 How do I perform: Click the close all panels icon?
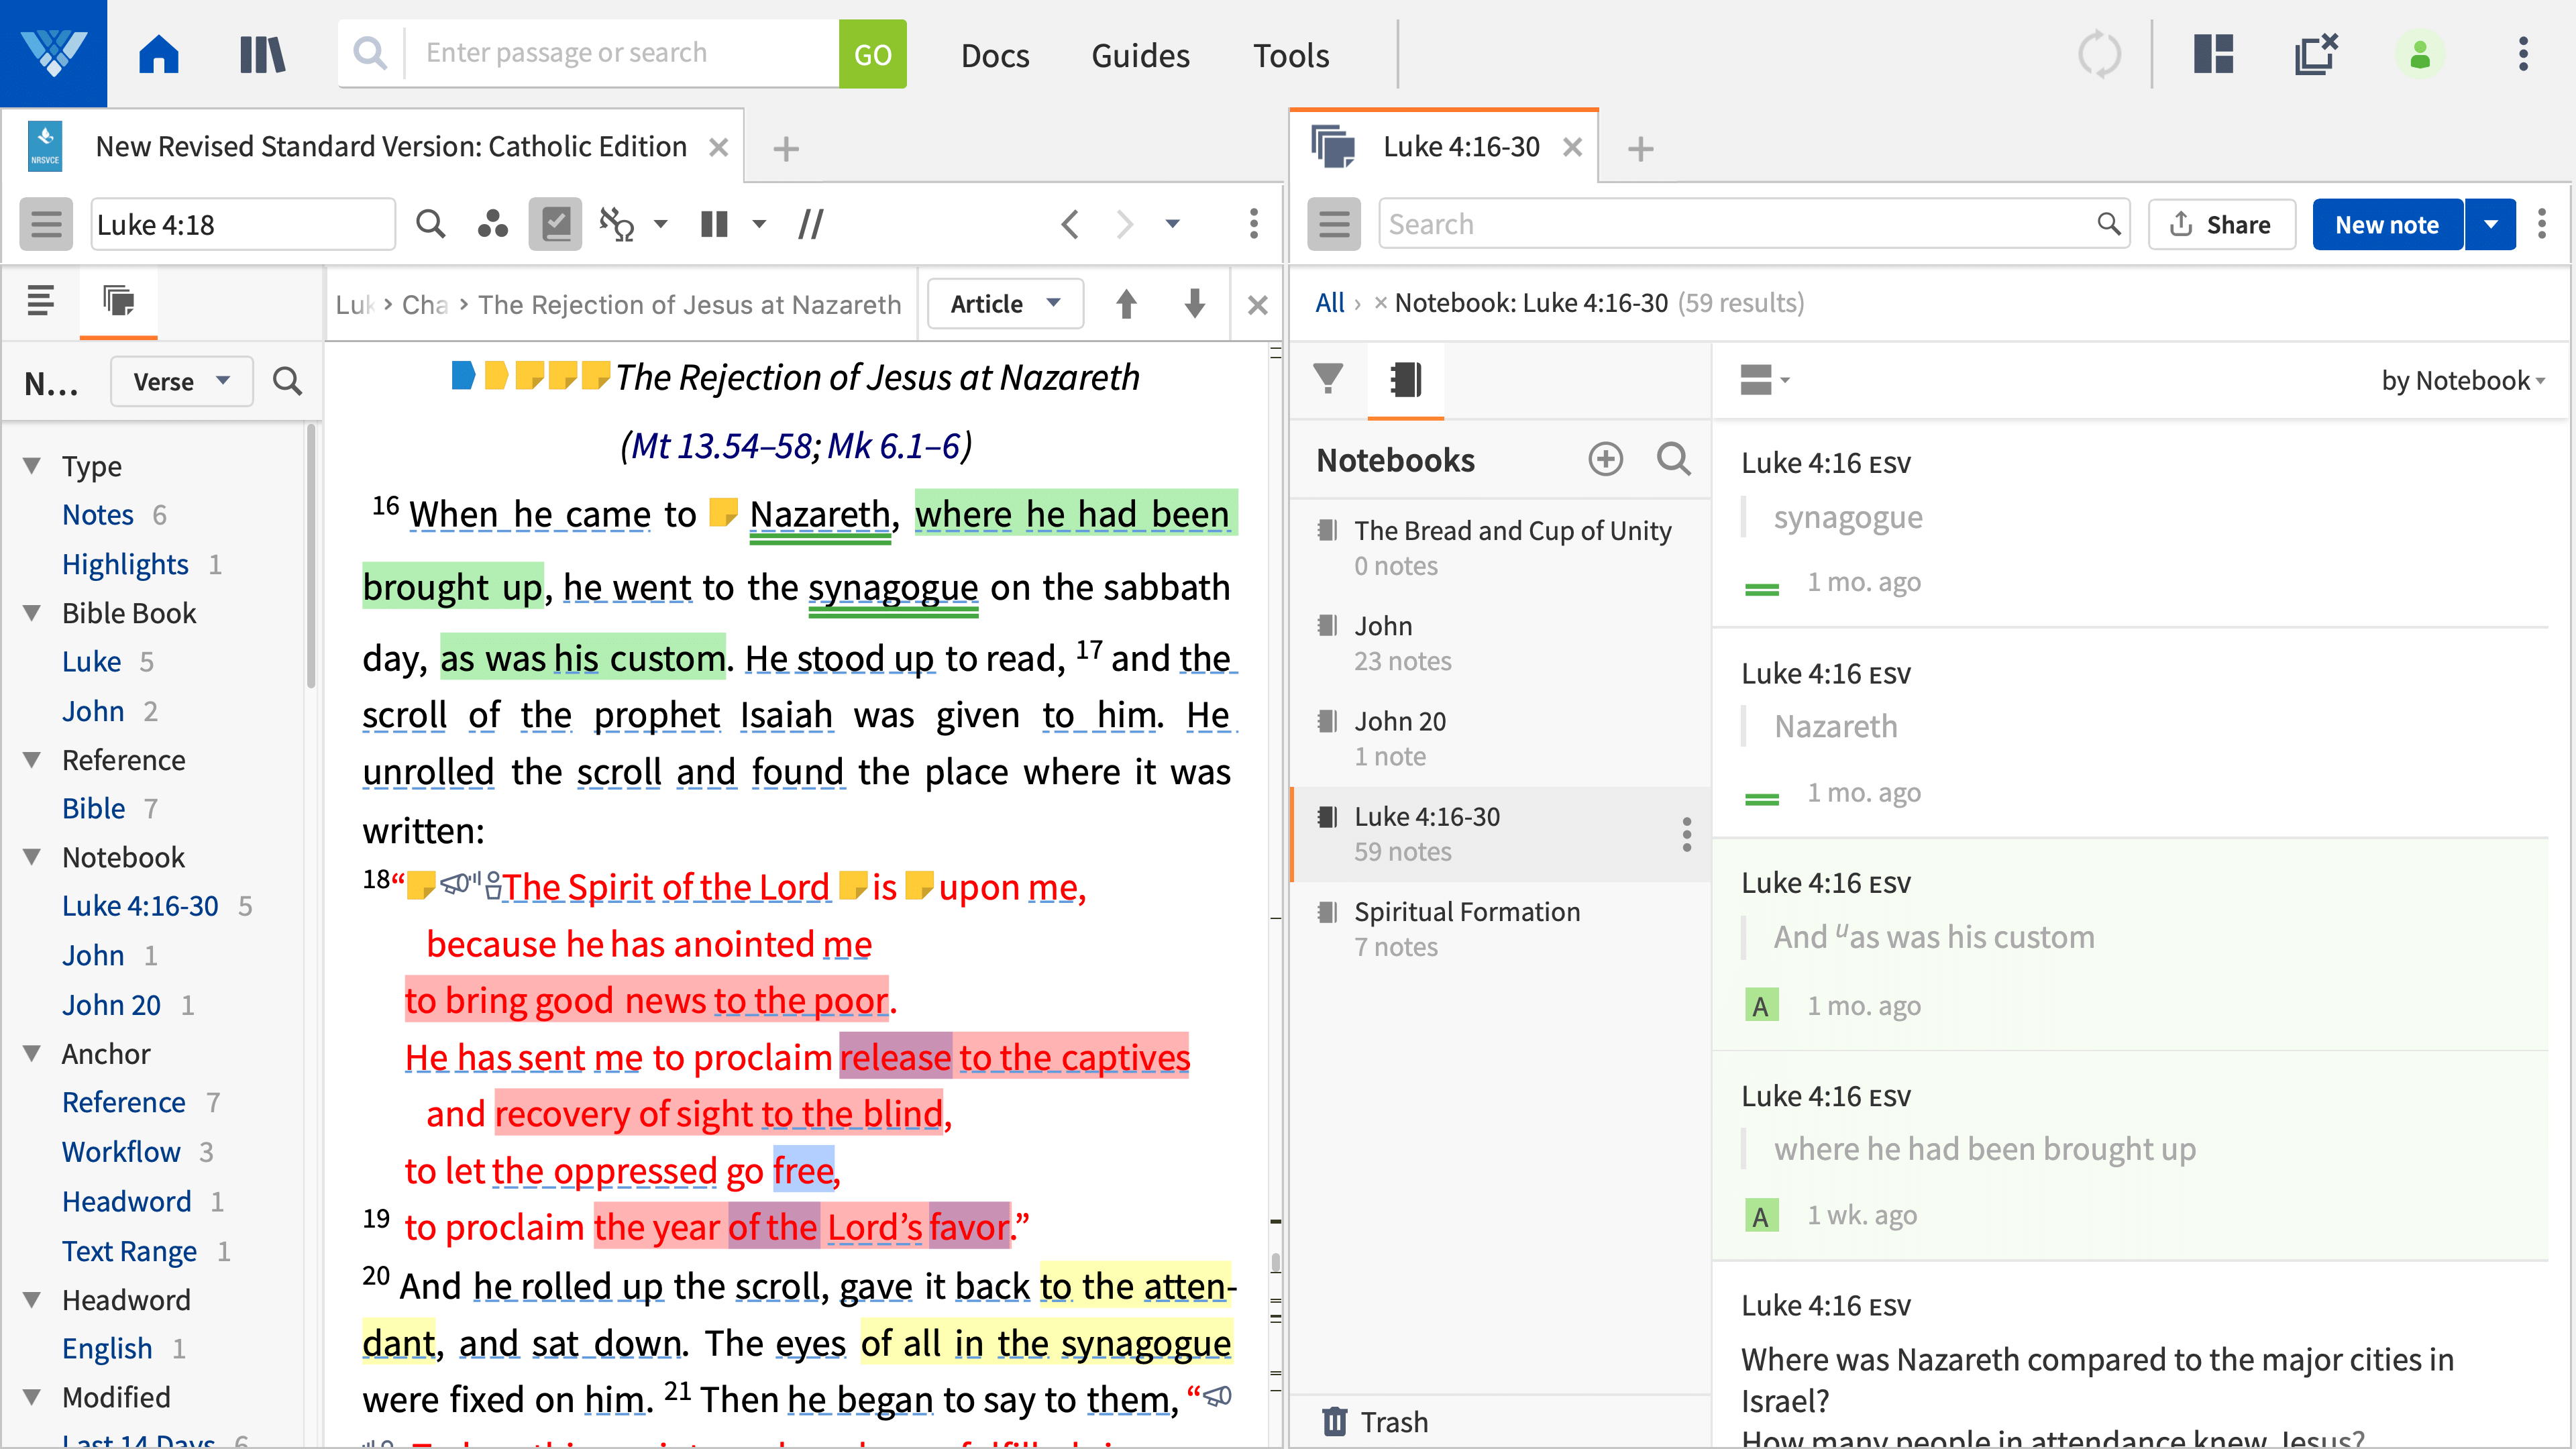[x=2316, y=54]
